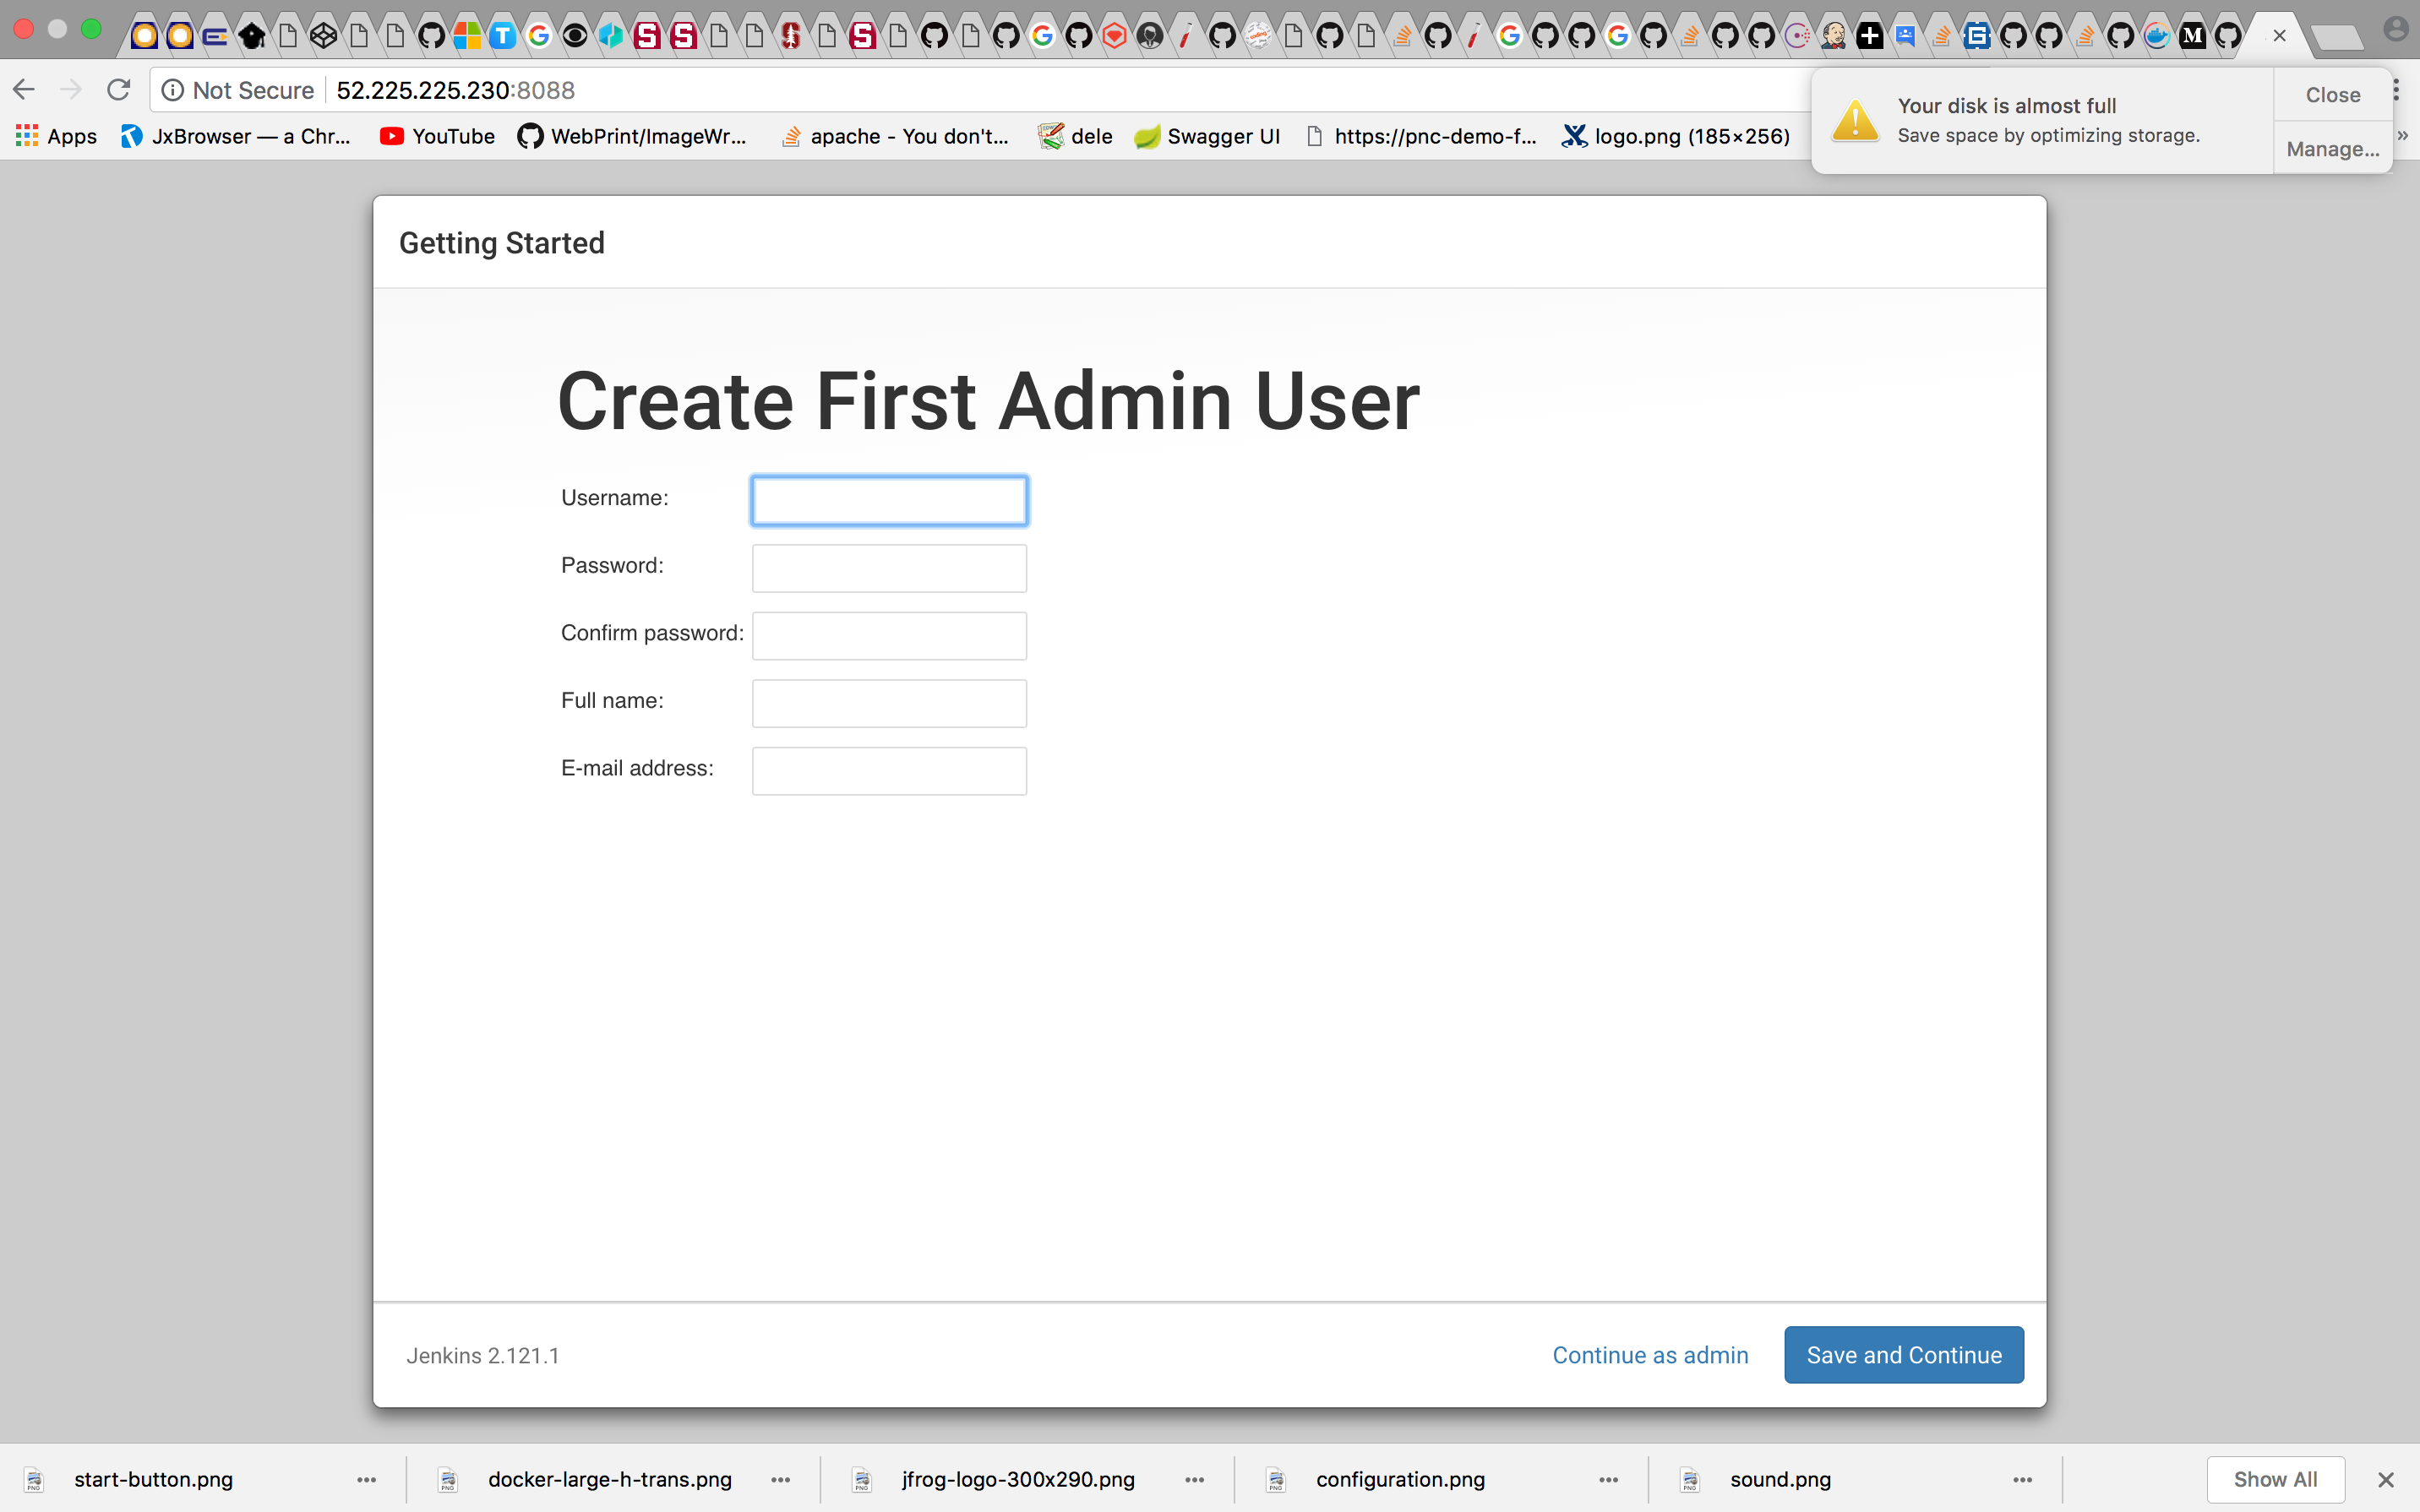Click the E-mail address field
This screenshot has height=1512, width=2420.
tap(889, 771)
